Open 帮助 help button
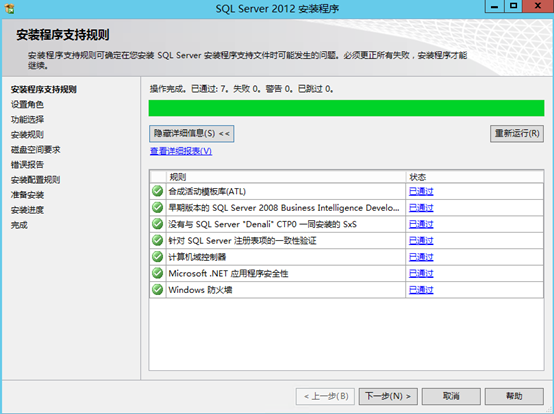Screen dimensions: 554x414 pos(514,396)
